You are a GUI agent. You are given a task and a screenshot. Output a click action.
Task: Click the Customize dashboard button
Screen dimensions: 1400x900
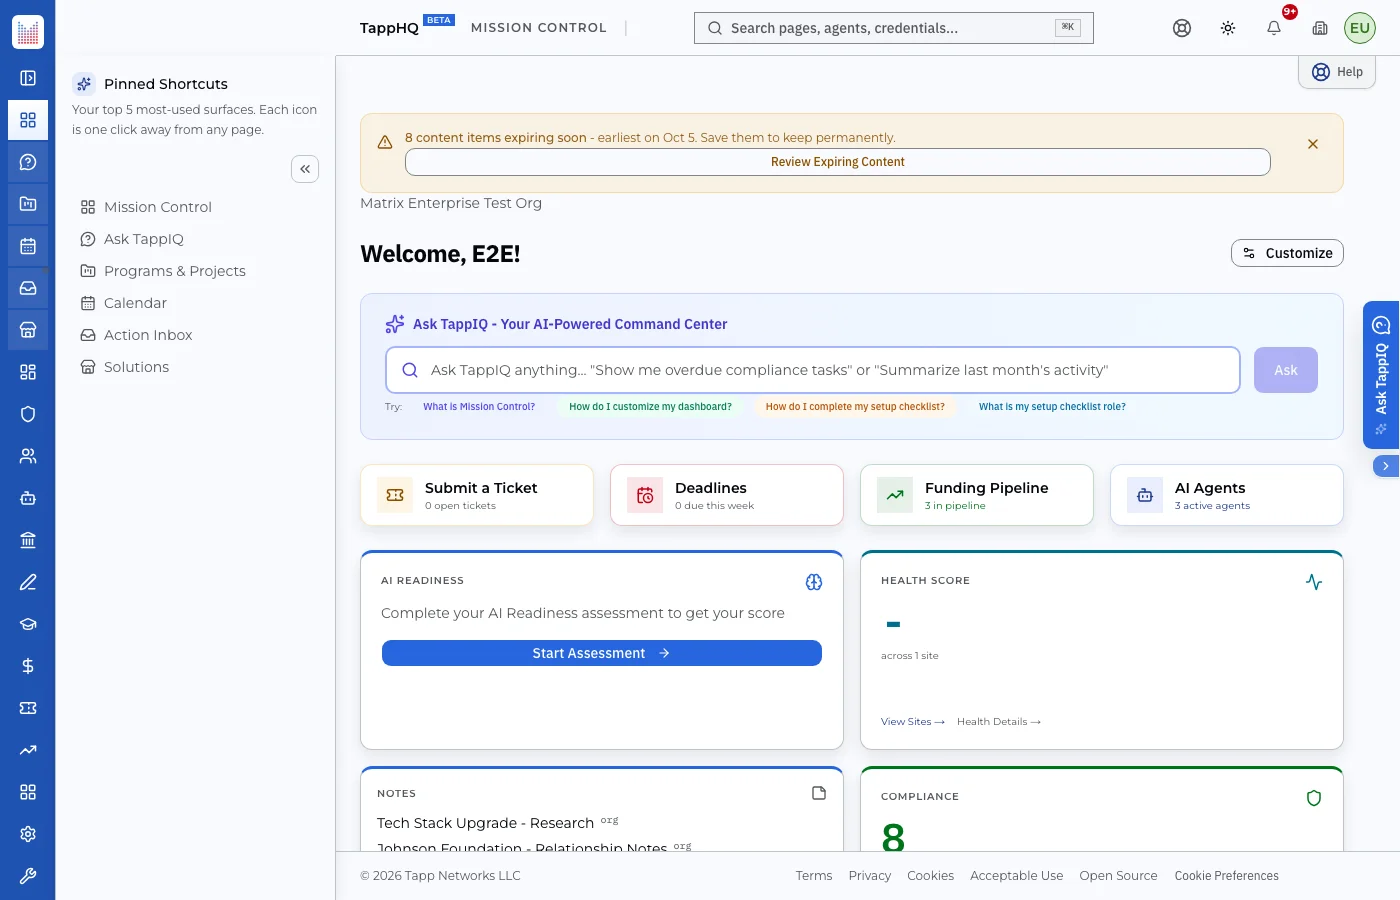(x=1287, y=253)
